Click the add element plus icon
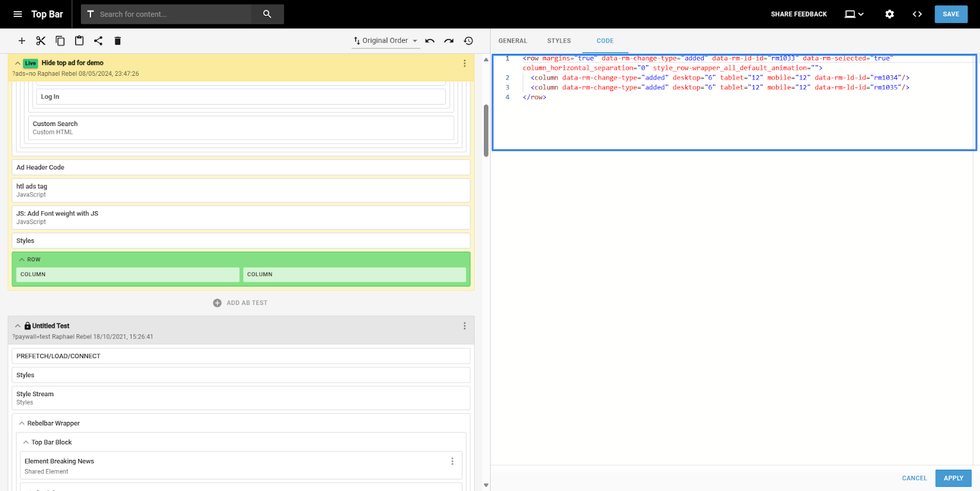This screenshot has width=980, height=491. pos(21,41)
